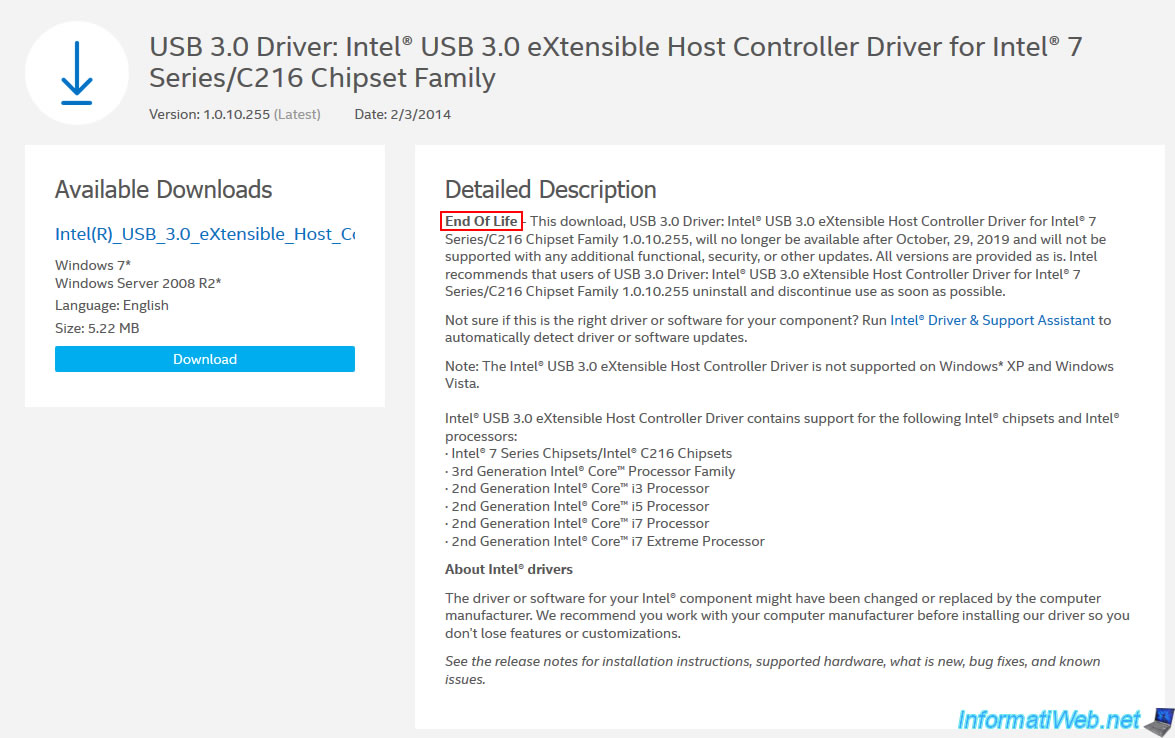Click the Language: English text

(112, 306)
